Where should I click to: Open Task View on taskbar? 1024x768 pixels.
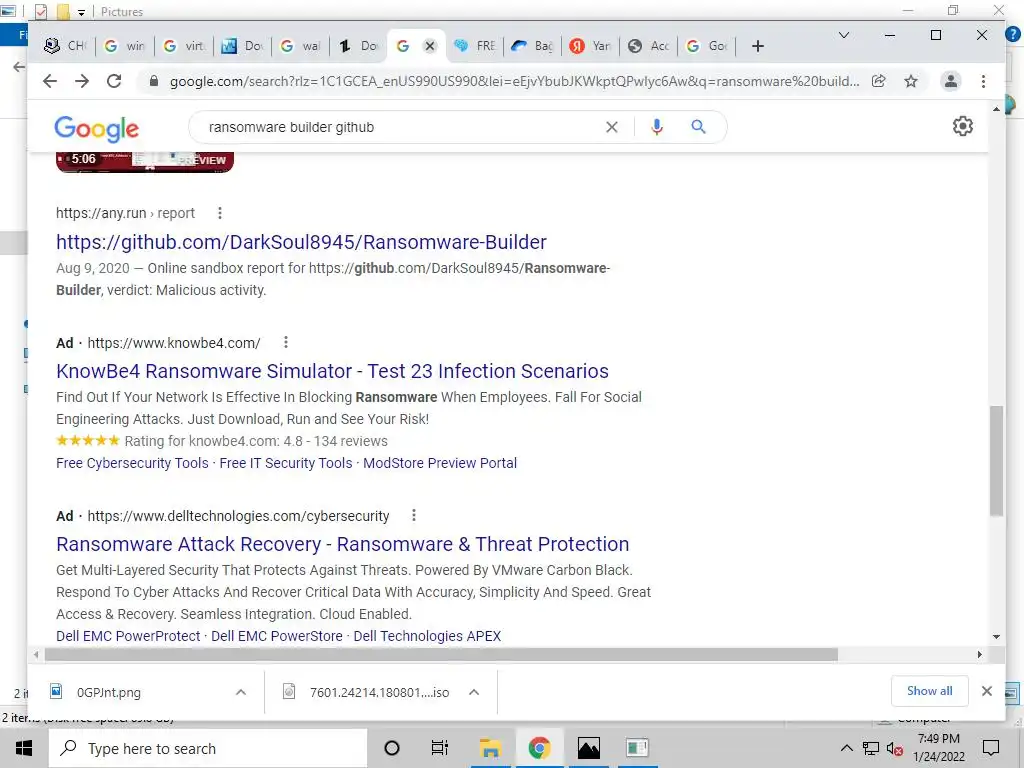(440, 748)
